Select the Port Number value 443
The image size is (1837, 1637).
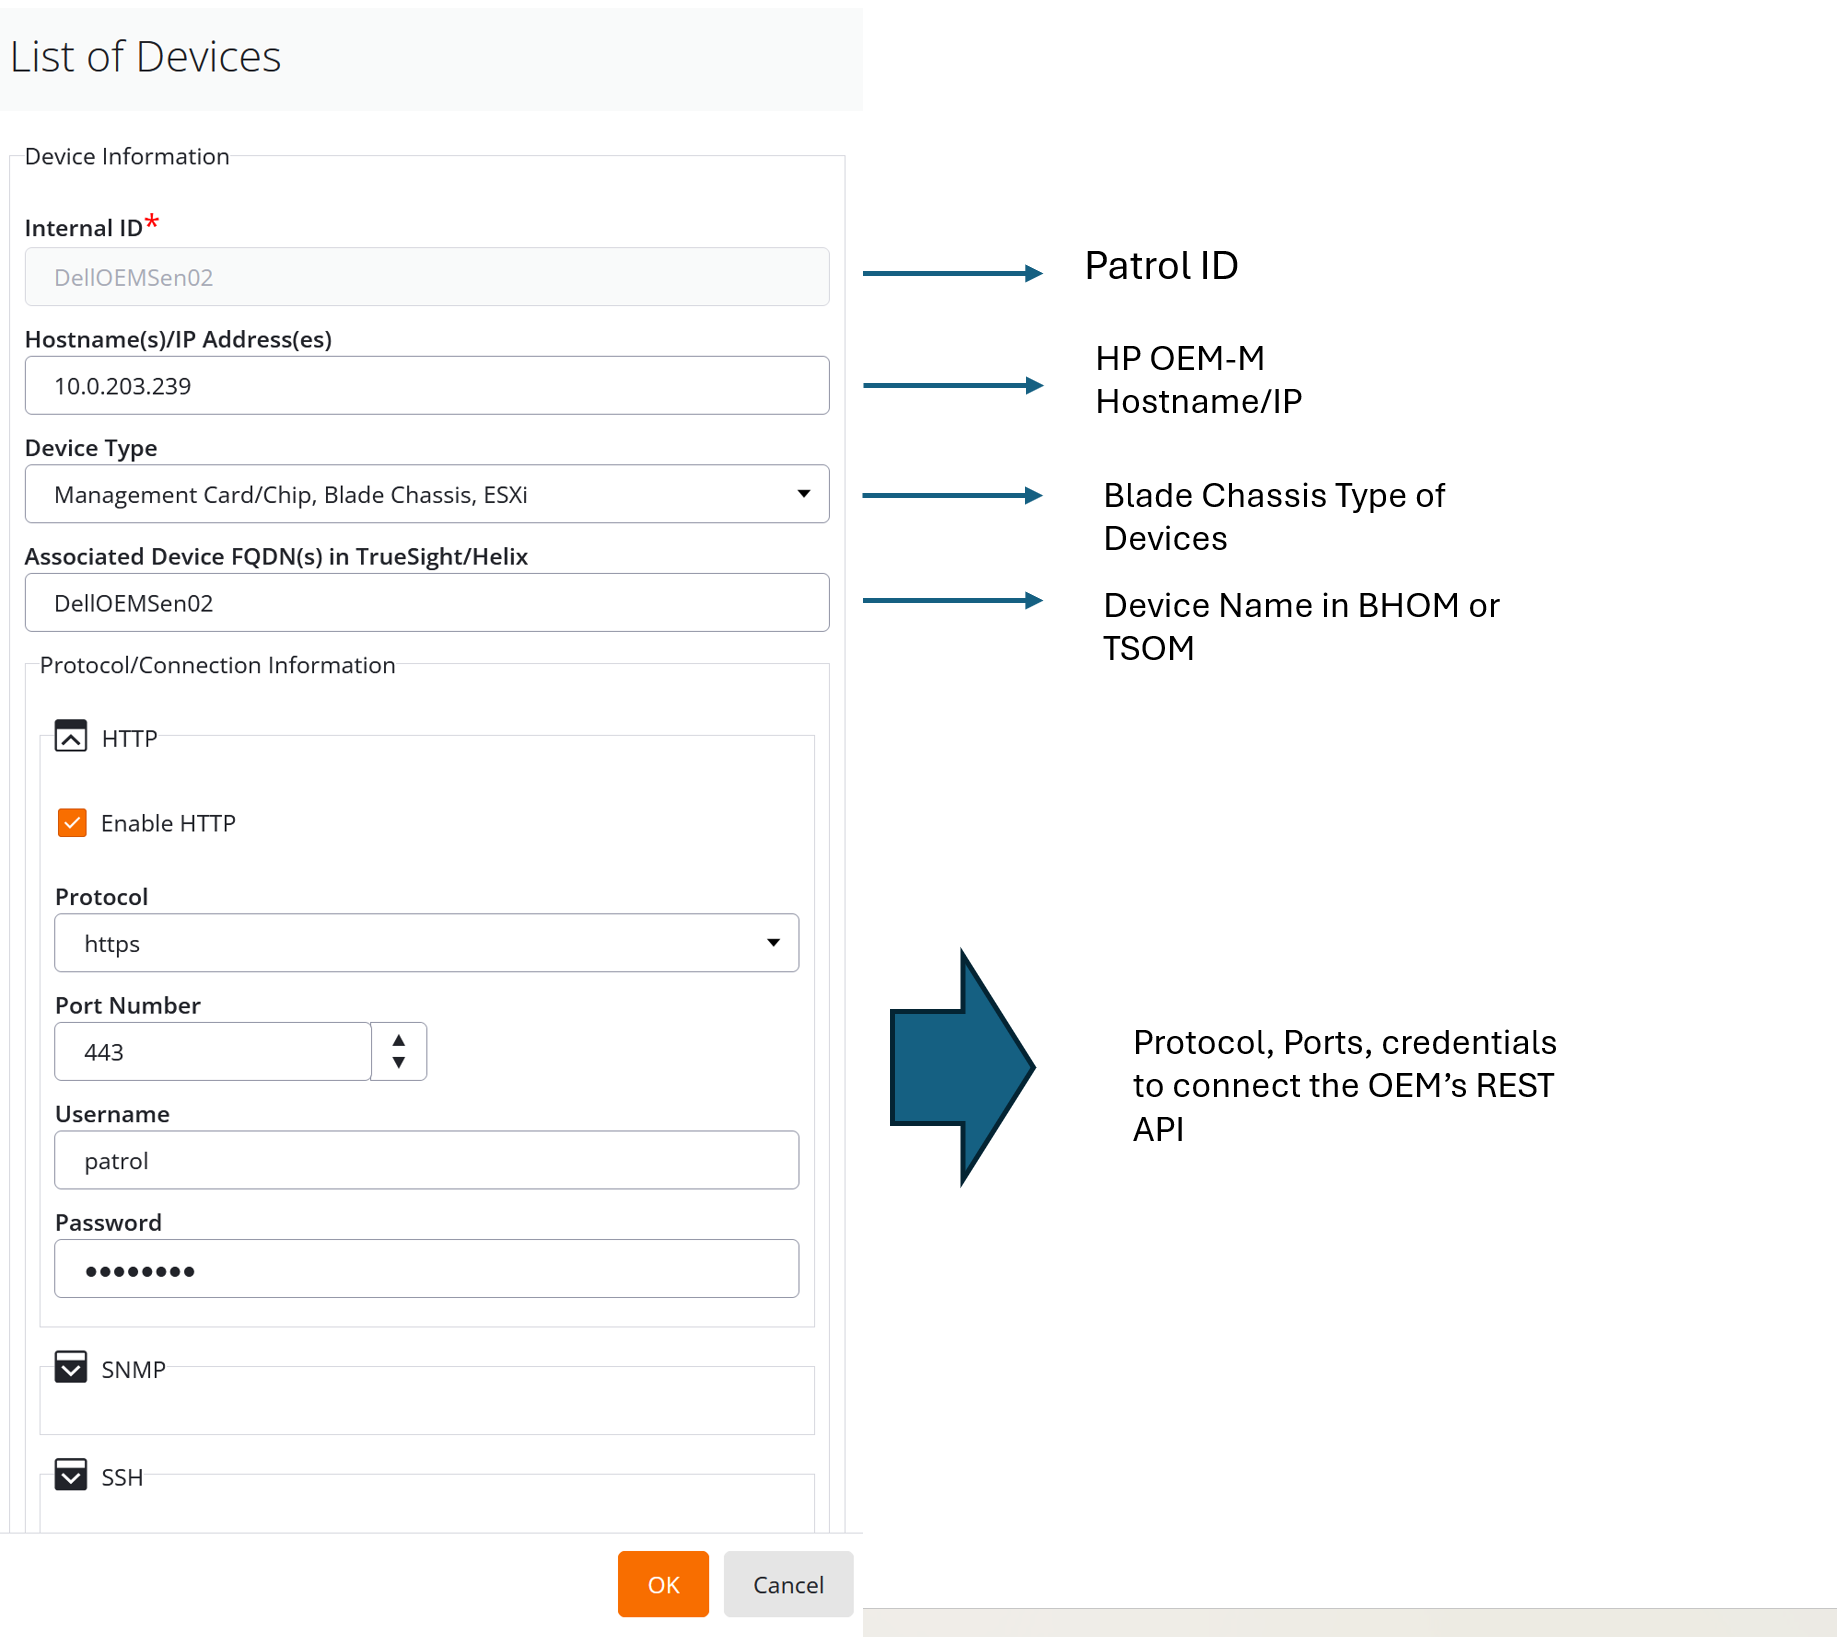[x=212, y=1051]
